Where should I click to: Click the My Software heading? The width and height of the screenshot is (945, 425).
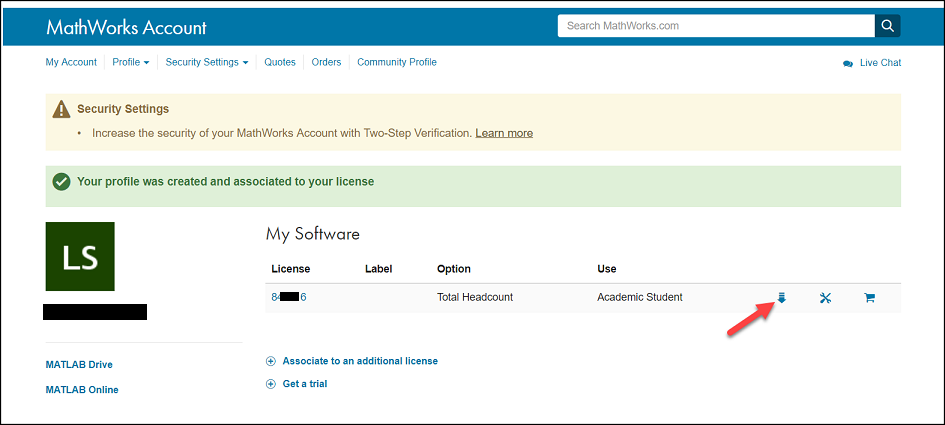pos(313,234)
